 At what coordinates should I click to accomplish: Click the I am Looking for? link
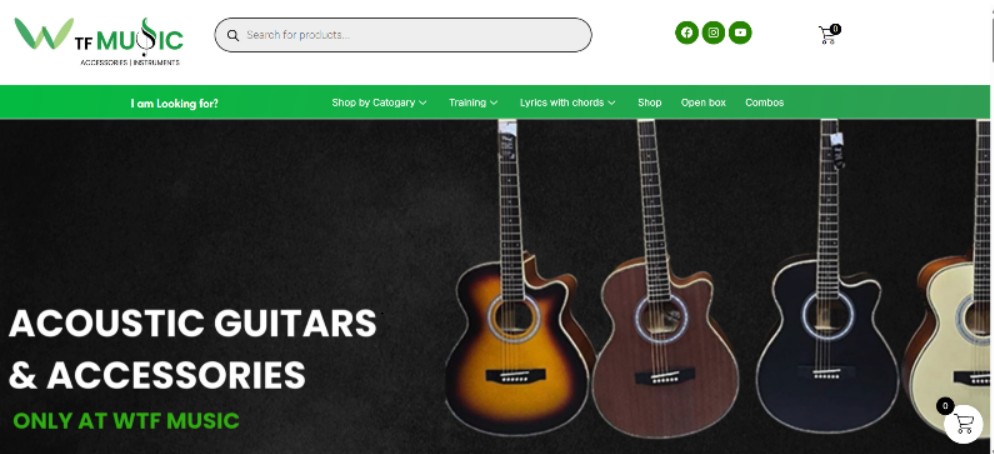pos(174,103)
